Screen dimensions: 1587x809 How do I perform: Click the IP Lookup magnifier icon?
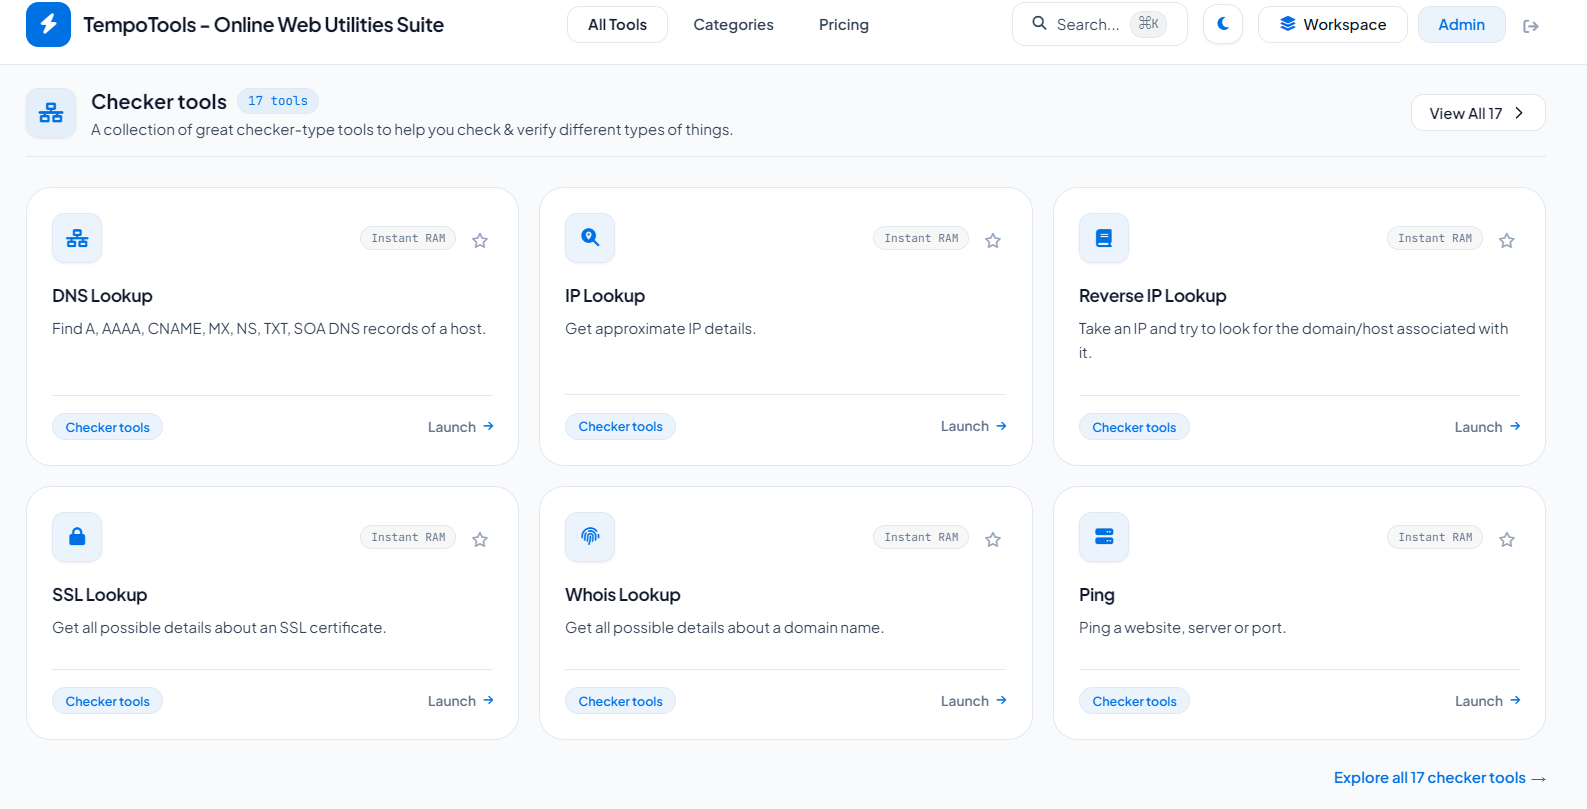pos(590,238)
